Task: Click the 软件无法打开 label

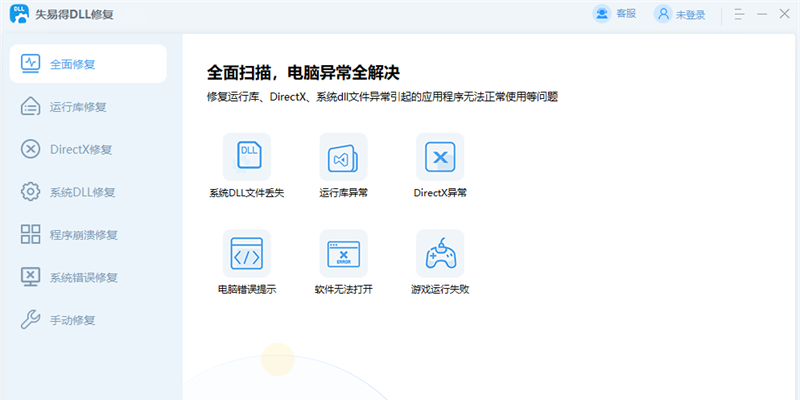Action: click(343, 290)
